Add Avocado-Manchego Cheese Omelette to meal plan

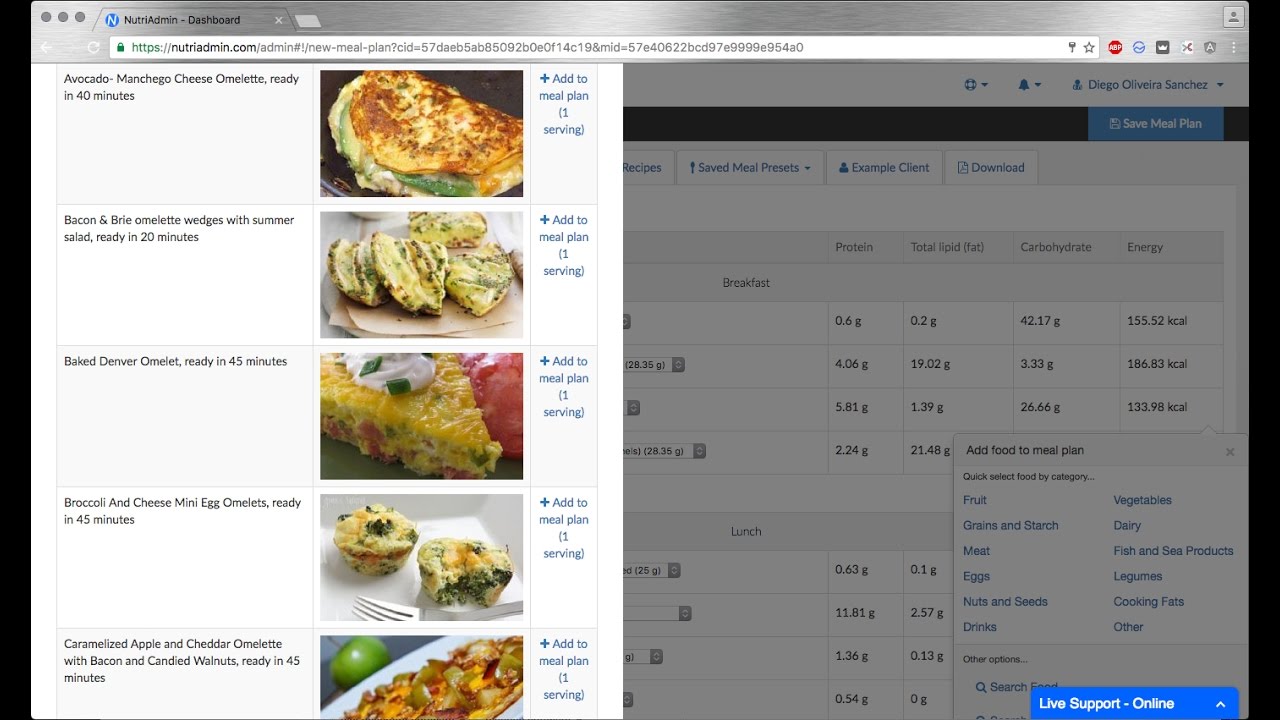coord(564,104)
